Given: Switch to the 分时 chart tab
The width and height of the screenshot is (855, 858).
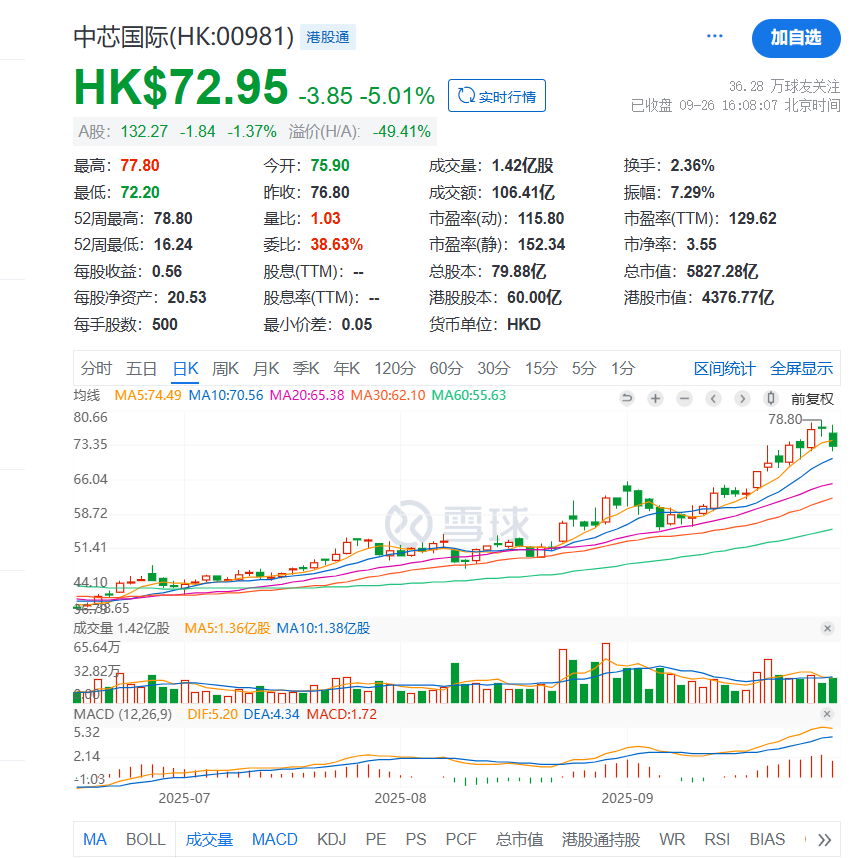Looking at the screenshot, I should click(96, 369).
